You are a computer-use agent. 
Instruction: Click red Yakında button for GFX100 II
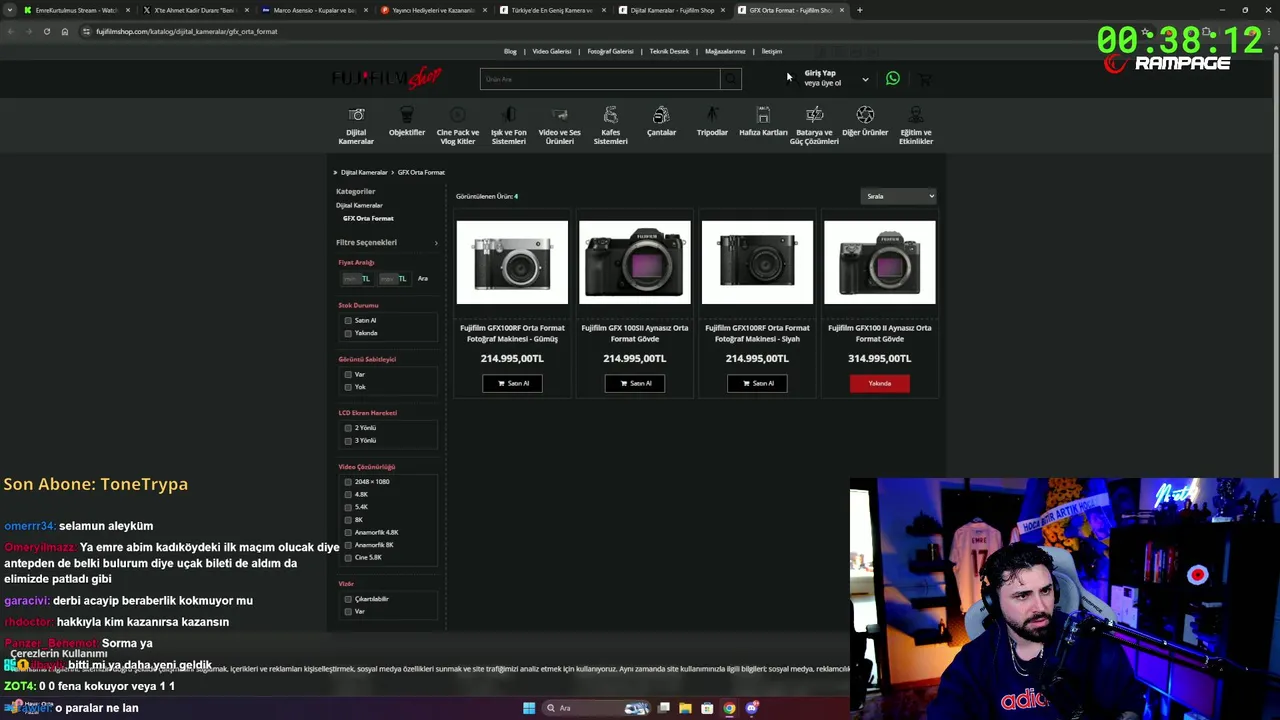(x=880, y=383)
